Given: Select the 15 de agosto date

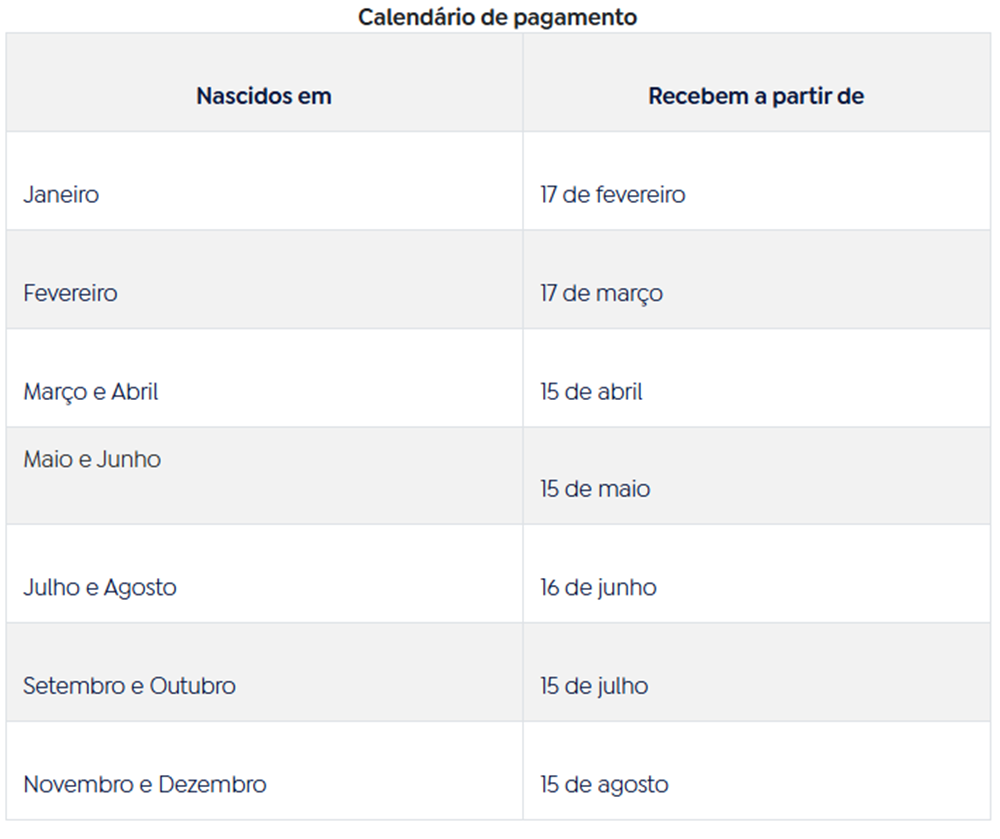Looking at the screenshot, I should [x=604, y=784].
